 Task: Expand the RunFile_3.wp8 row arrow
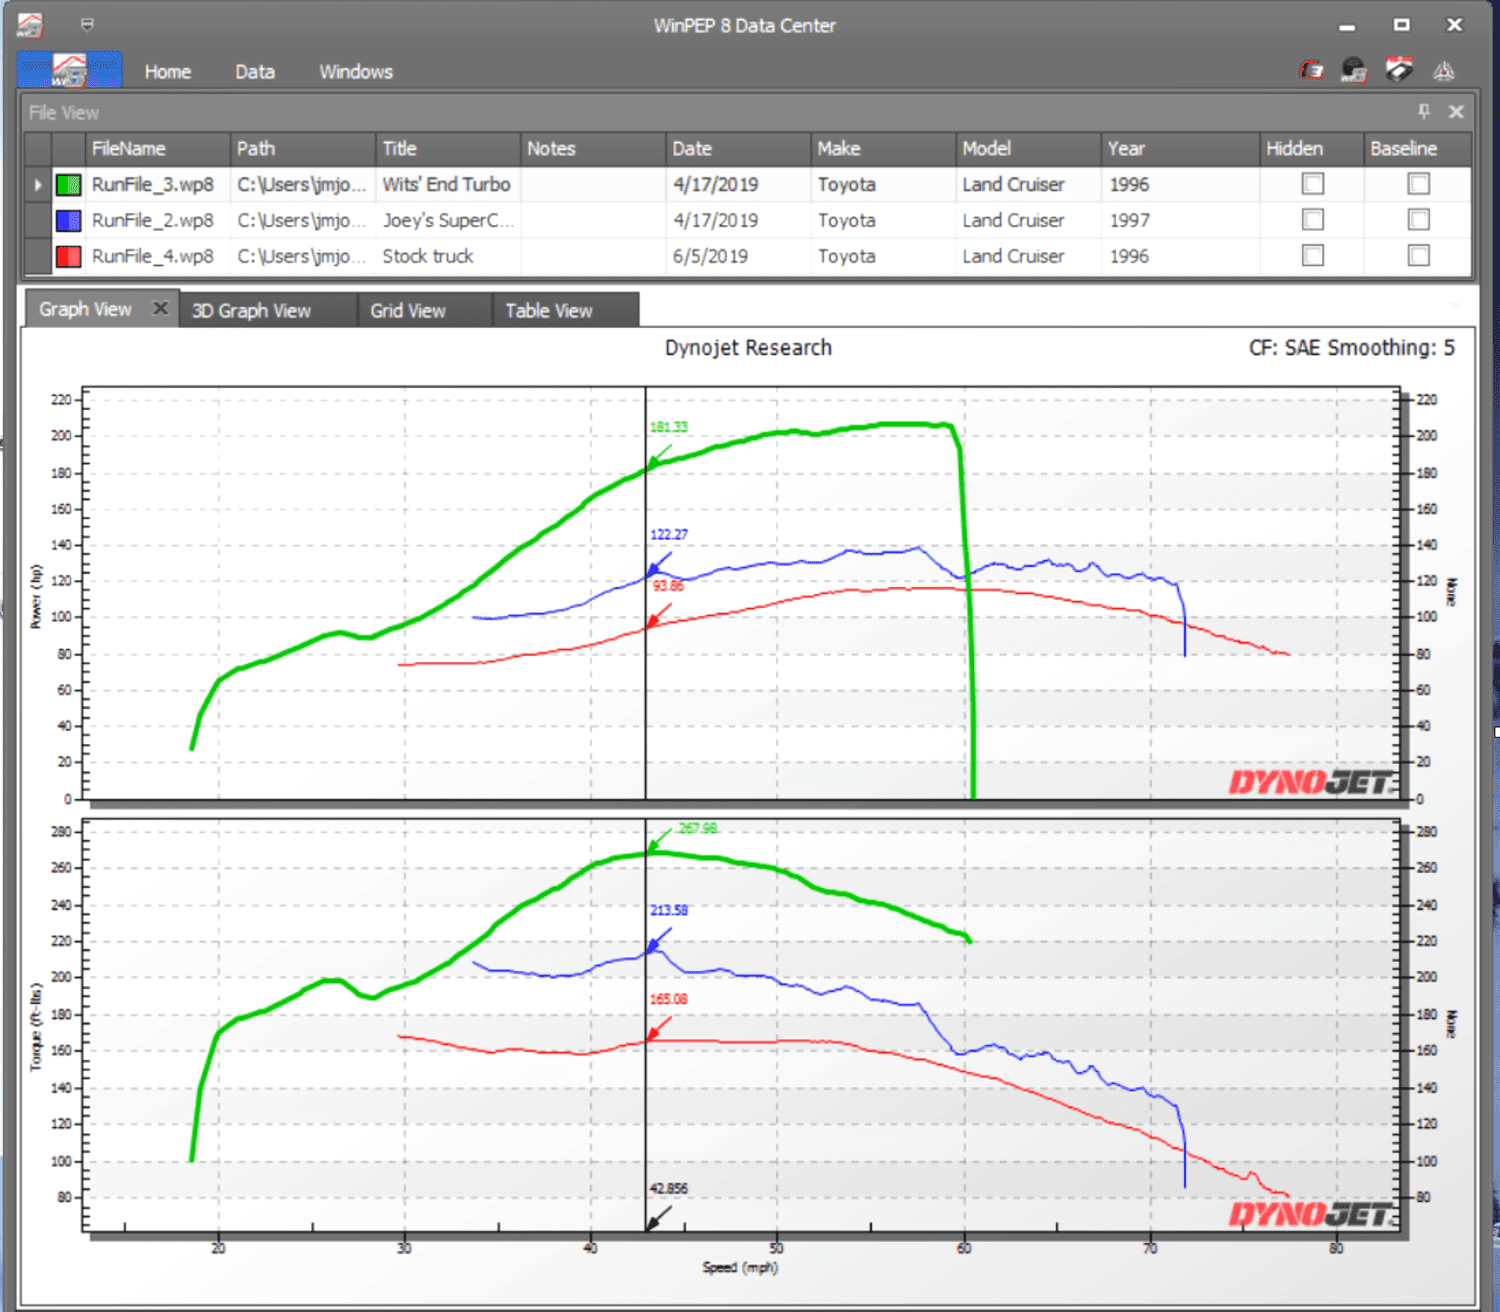(x=38, y=185)
